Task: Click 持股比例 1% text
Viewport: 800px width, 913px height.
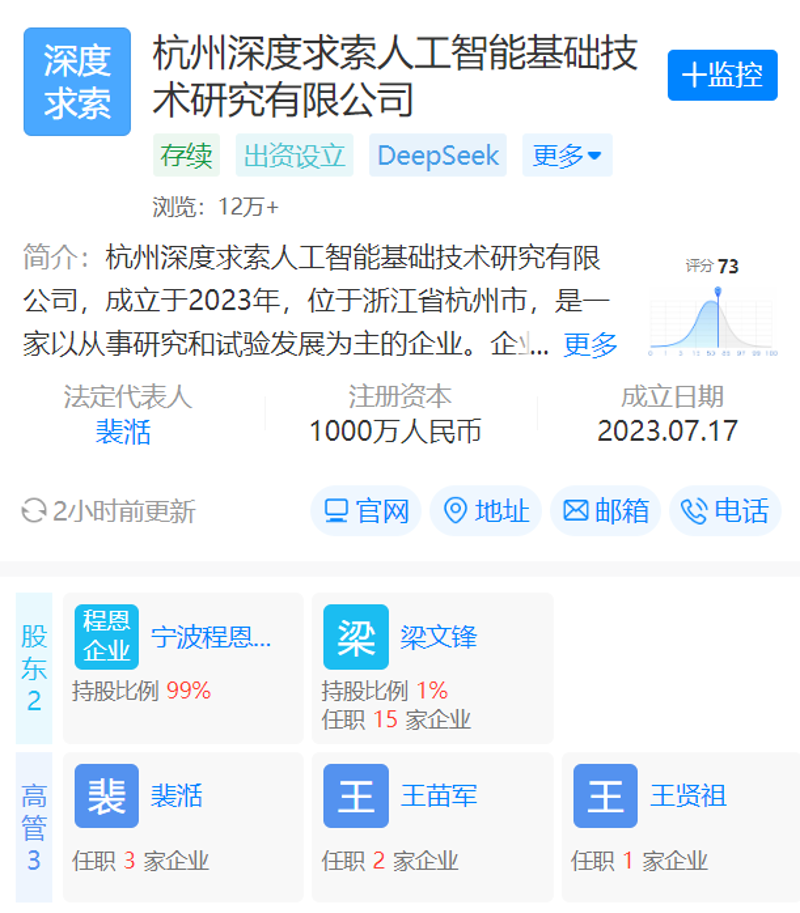Action: [385, 691]
